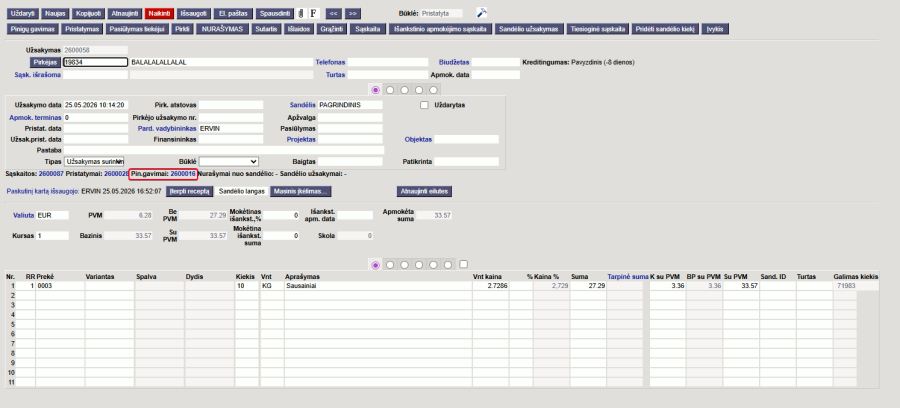This screenshot has height=408, width=900.
Task: Click the Pard. vadybininkas link
Action: point(167,129)
